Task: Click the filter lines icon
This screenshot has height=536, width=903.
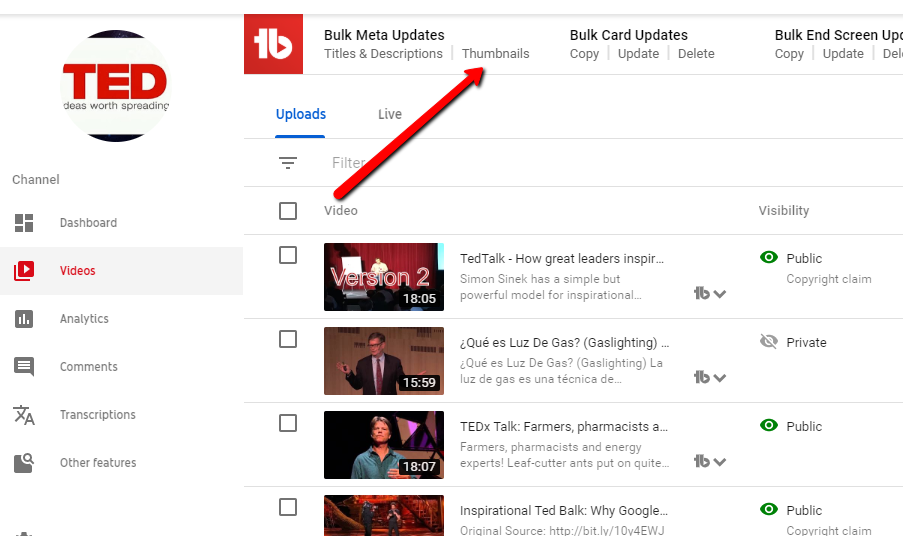Action: tap(288, 163)
